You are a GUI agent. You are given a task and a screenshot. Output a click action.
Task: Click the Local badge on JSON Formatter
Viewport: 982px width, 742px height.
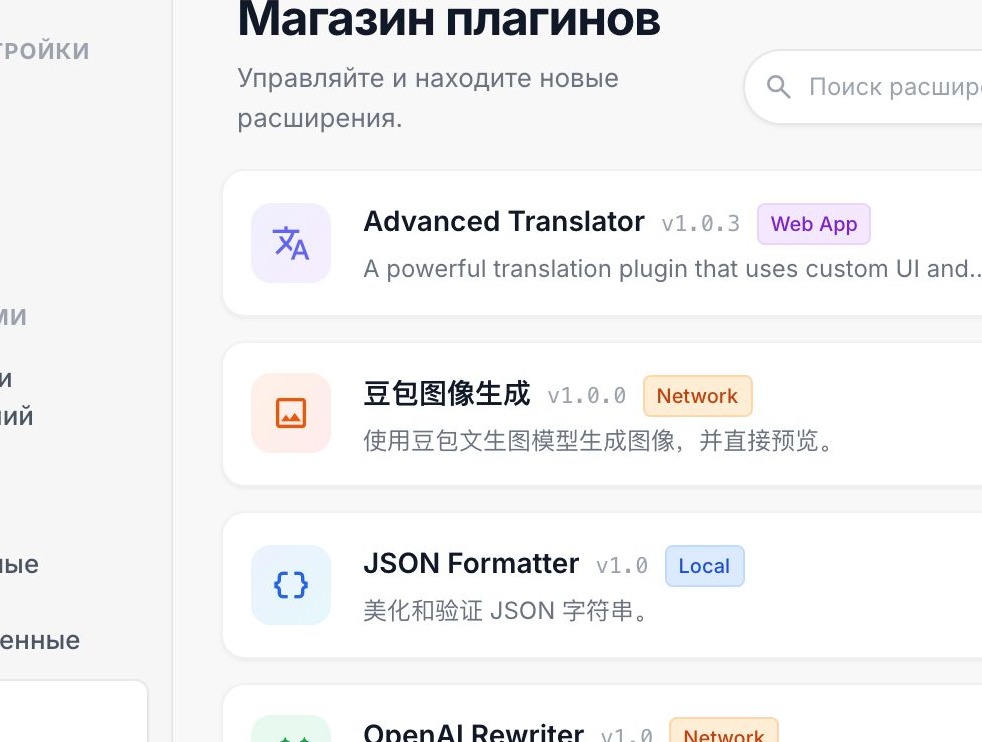705,566
